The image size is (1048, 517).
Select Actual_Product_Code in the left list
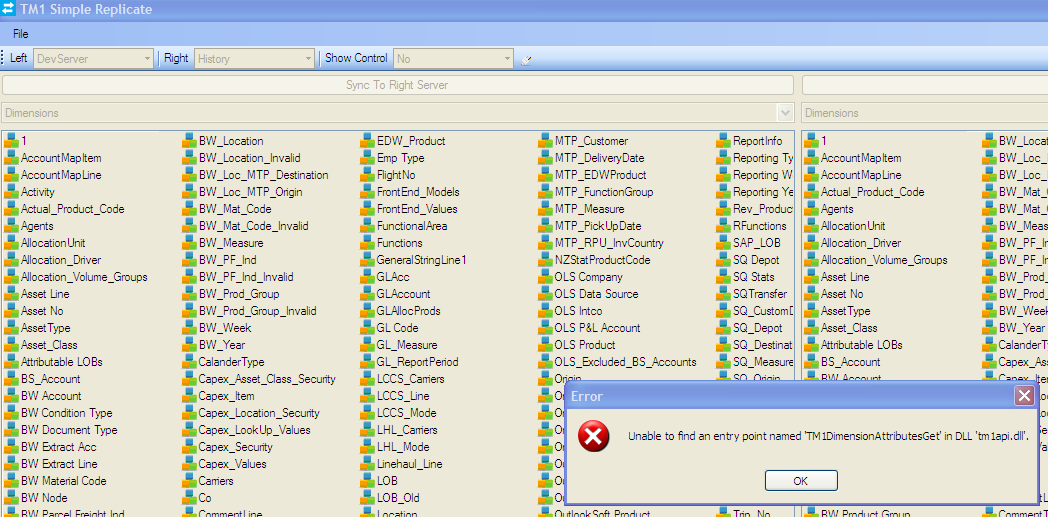(x=72, y=209)
